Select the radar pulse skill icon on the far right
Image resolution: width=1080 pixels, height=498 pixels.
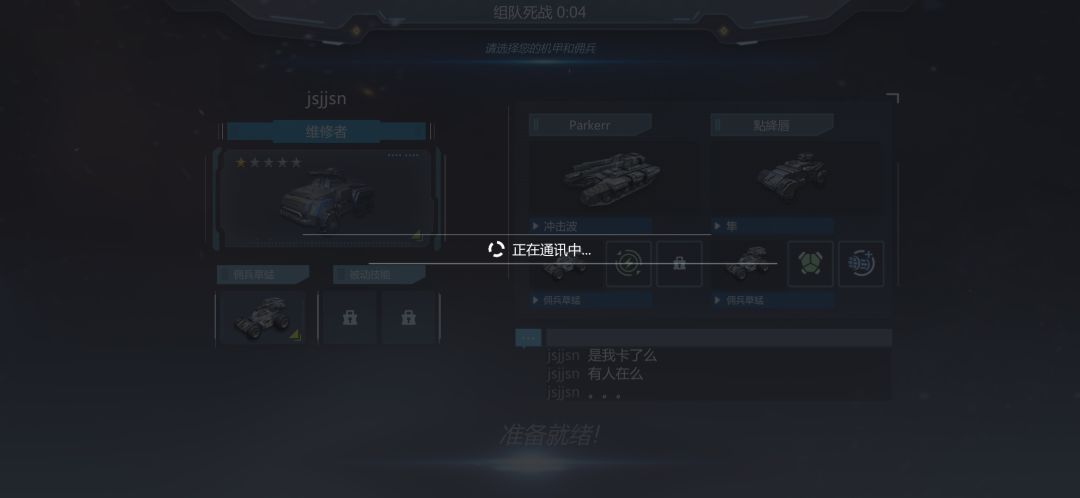click(861, 264)
